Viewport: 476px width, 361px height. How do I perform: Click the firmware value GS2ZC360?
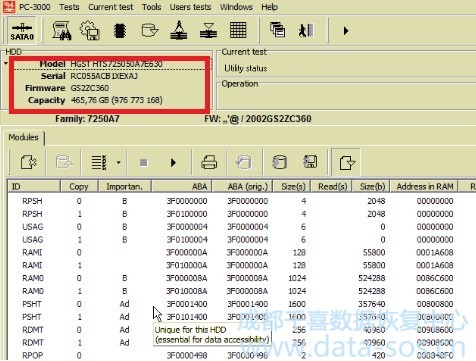90,88
